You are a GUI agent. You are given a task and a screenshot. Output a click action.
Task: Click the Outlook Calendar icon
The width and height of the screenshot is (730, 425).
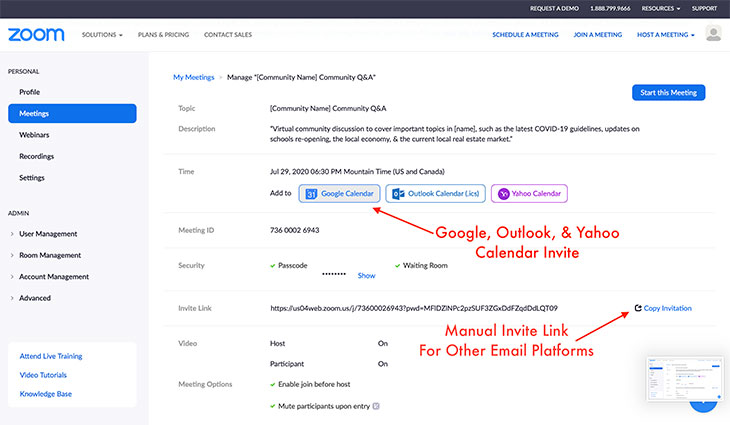click(x=398, y=194)
